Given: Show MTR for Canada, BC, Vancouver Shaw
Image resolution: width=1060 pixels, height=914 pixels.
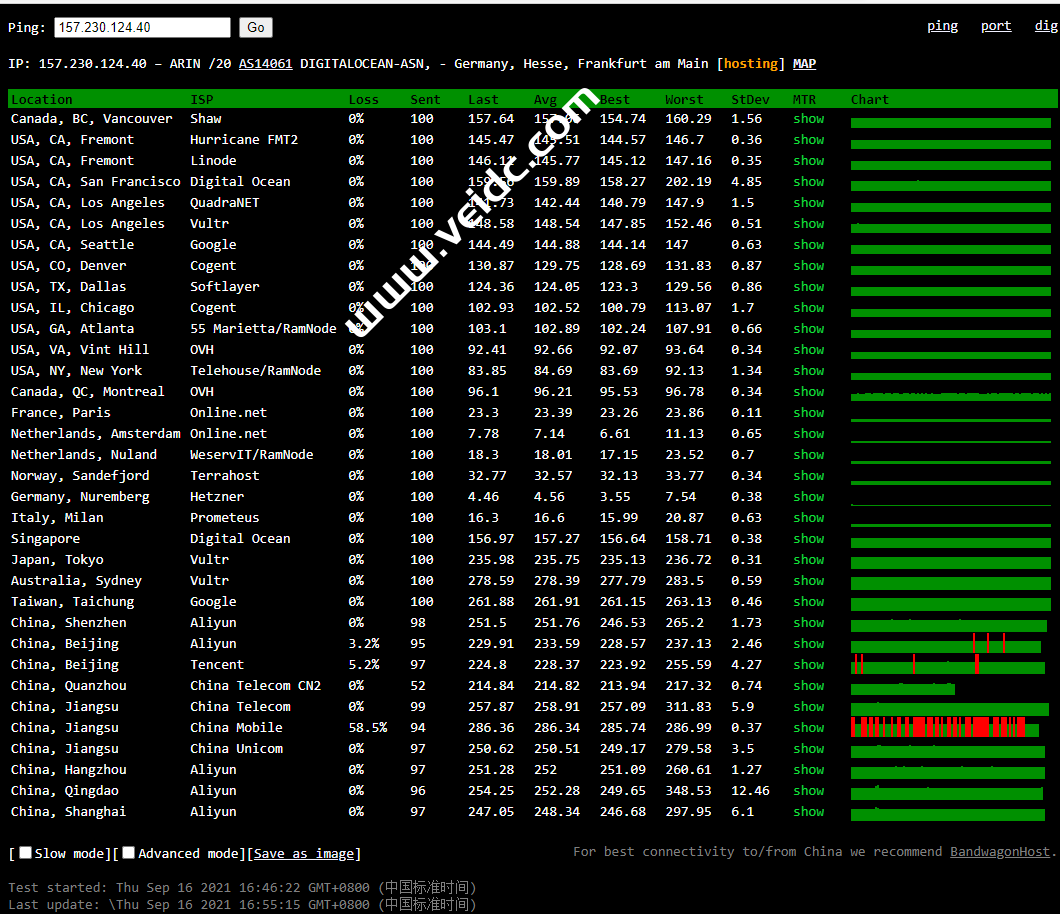Looking at the screenshot, I should 809,118.
